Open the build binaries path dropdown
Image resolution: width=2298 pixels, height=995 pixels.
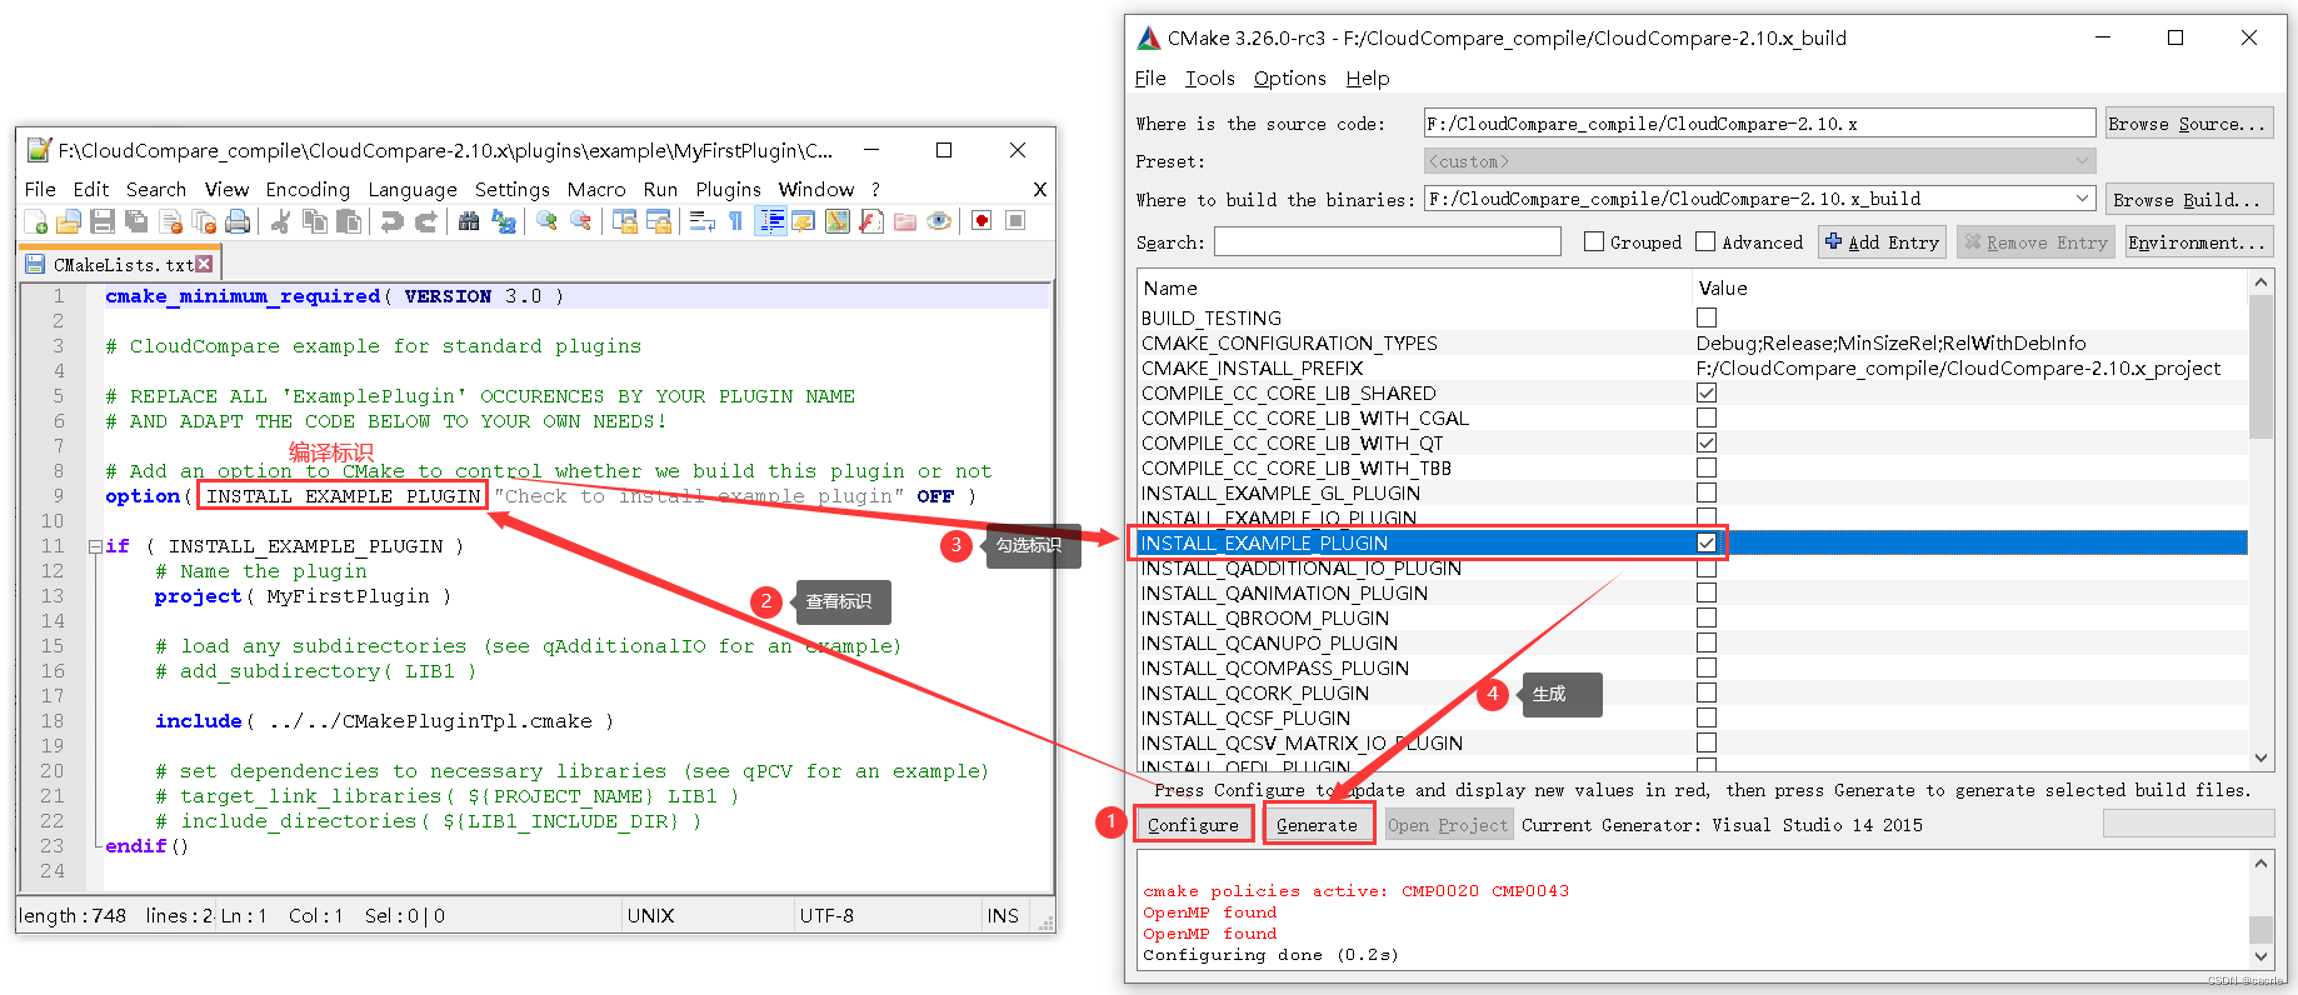coord(2081,198)
